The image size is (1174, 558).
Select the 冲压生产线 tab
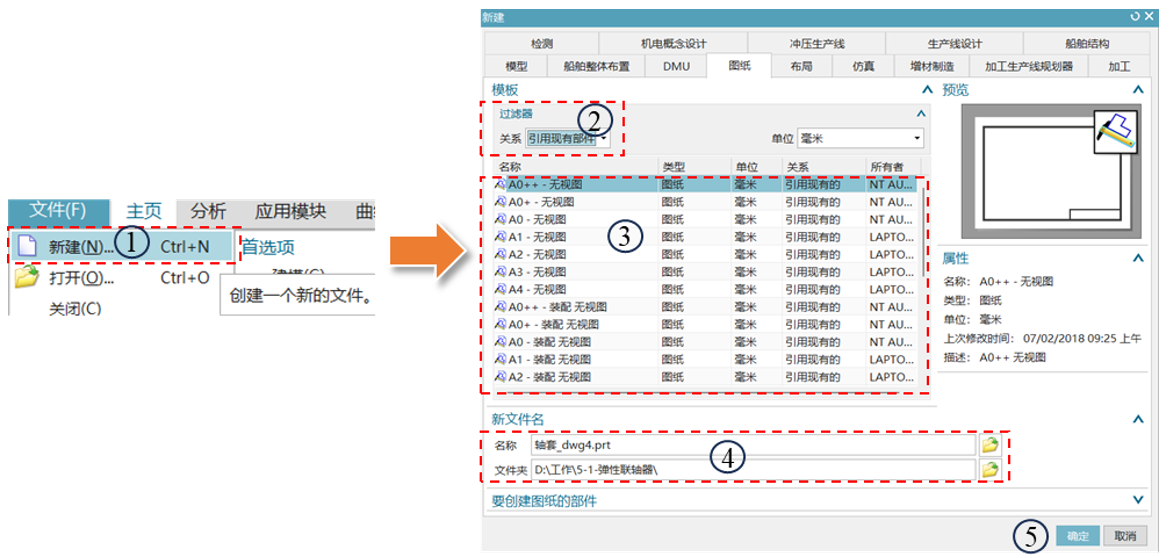817,44
